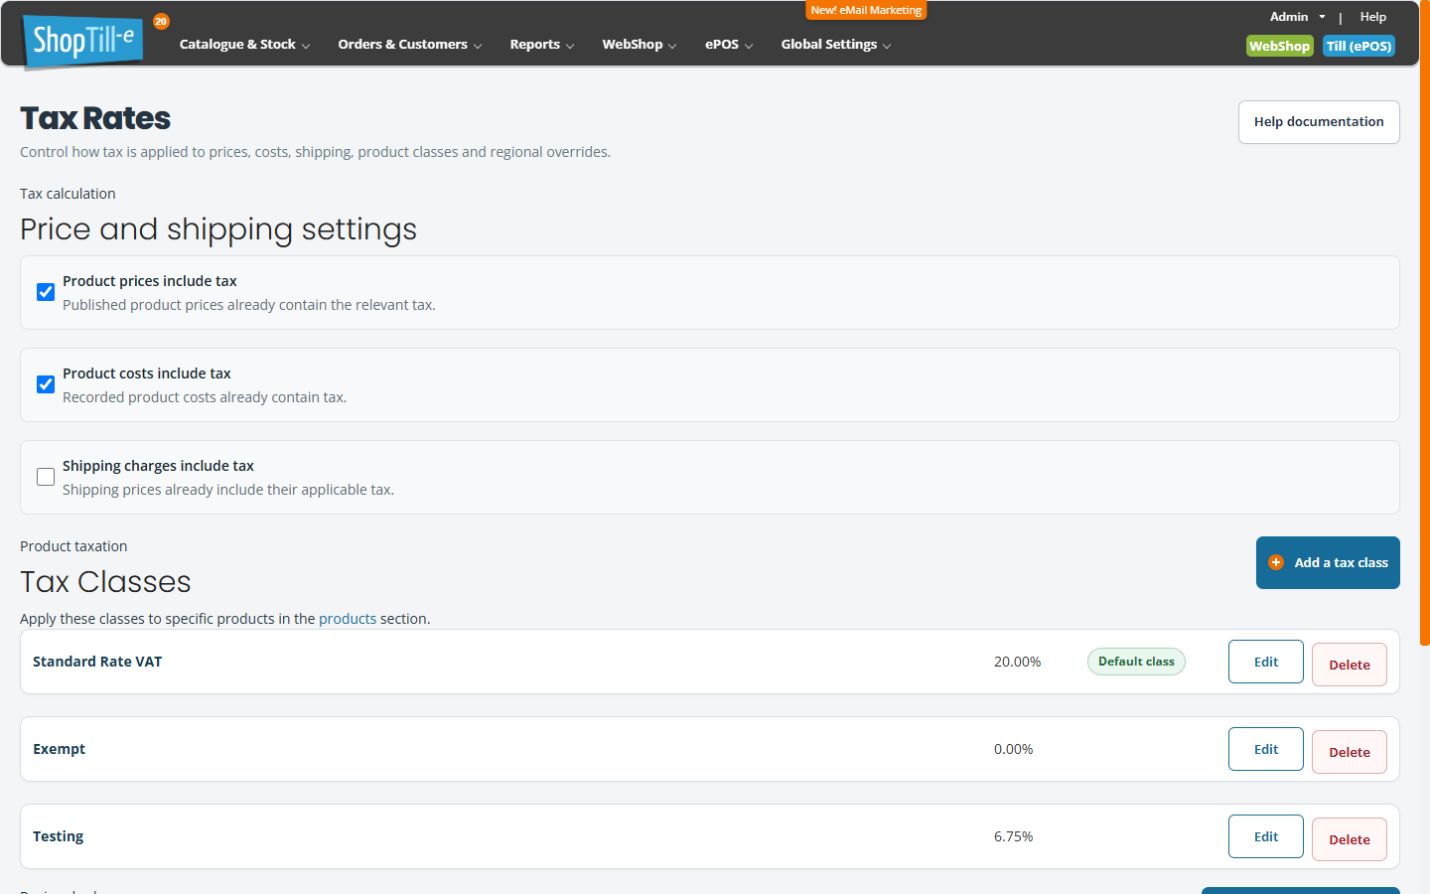Click the Tax Classes heading
Screen dimensions: 1430x894
pyautogui.click(x=105, y=582)
